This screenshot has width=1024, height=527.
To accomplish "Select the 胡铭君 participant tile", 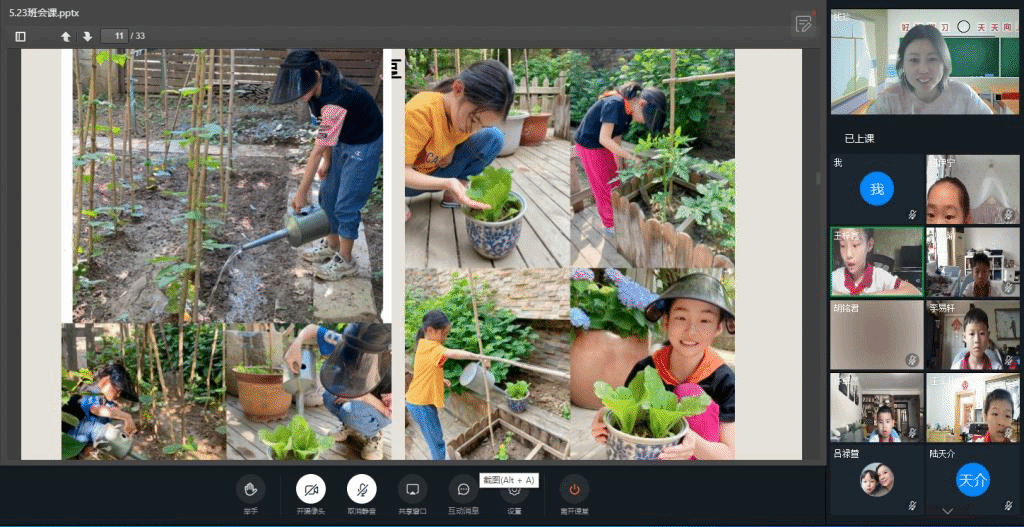I will 876,335.
